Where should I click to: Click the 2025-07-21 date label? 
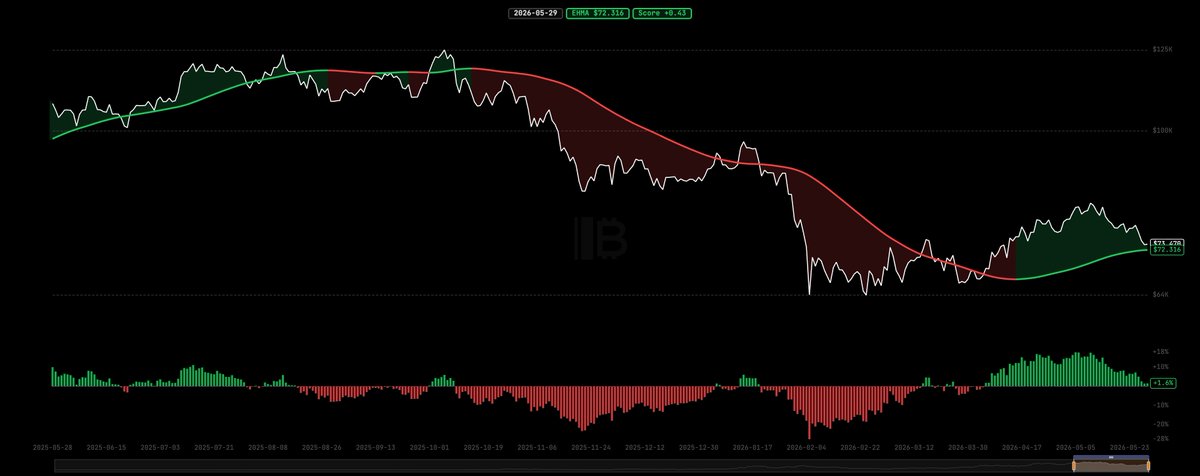215,447
